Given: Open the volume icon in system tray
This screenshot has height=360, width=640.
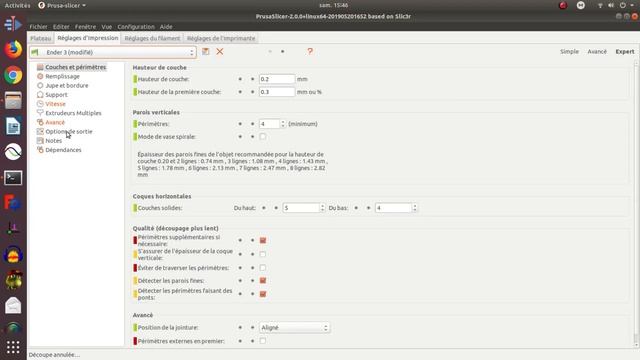Looking at the screenshot, I should pyautogui.click(x=611, y=5).
